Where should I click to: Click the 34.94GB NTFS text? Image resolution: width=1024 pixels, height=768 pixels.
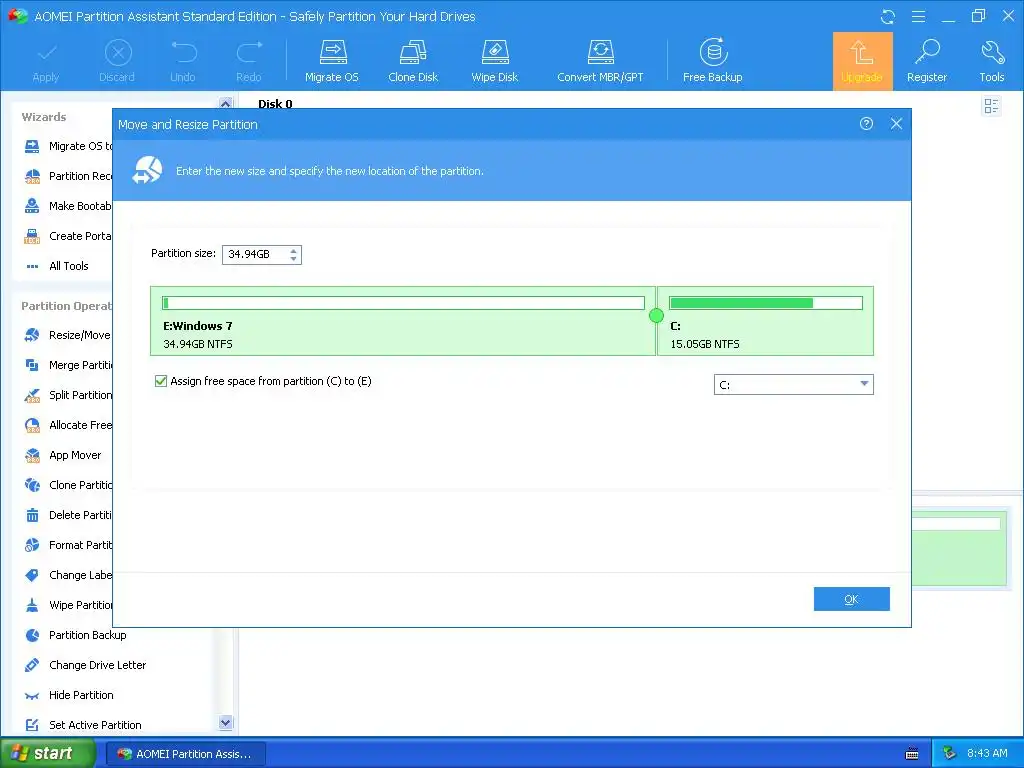[x=198, y=344]
